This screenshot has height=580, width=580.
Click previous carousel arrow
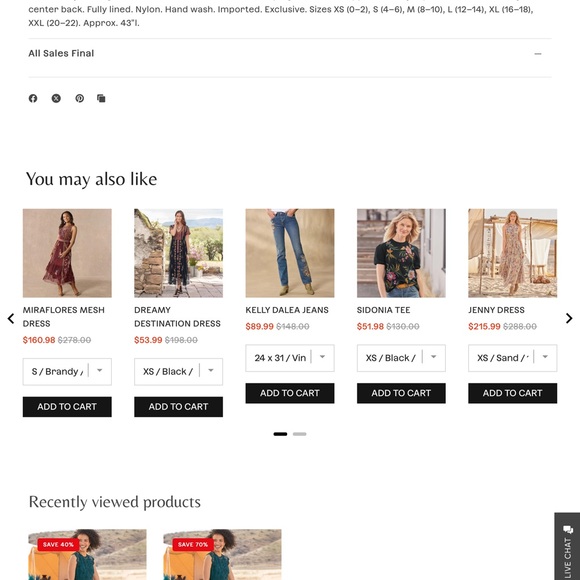point(11,318)
